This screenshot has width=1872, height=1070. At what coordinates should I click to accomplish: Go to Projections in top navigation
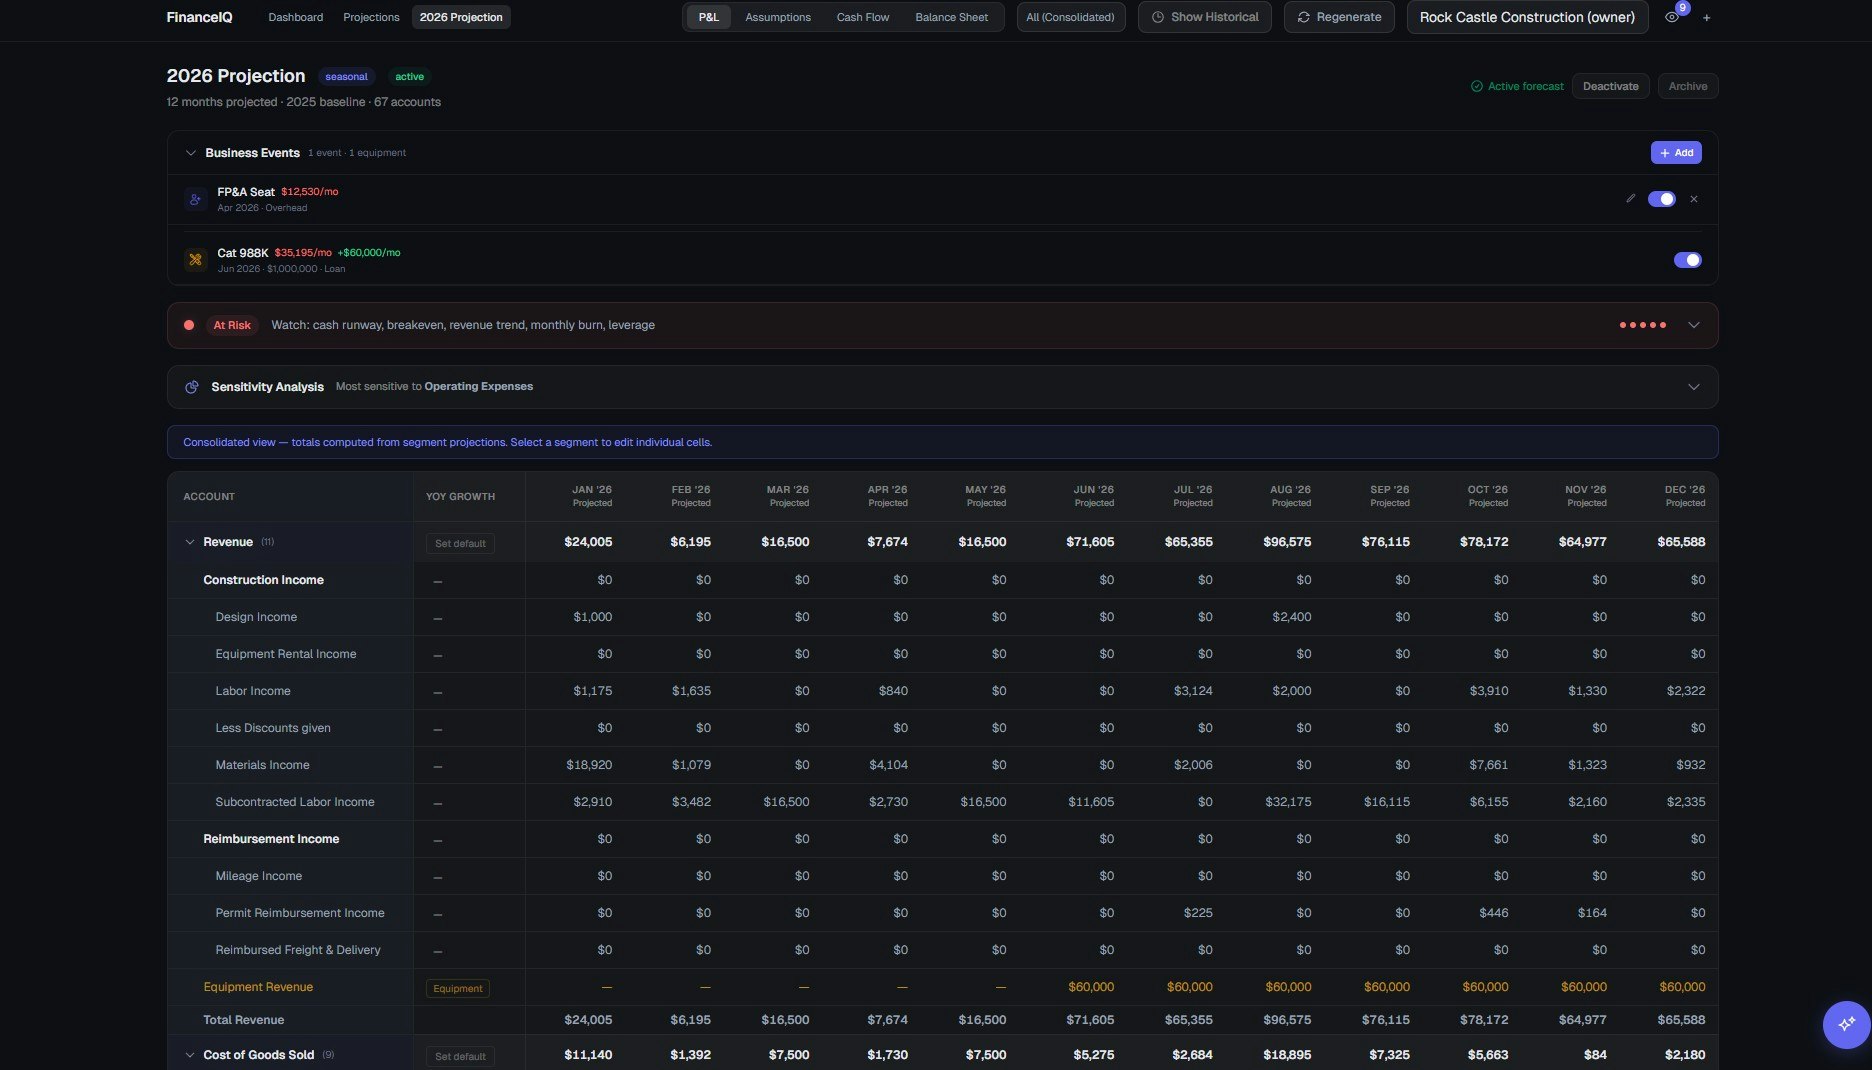[371, 17]
